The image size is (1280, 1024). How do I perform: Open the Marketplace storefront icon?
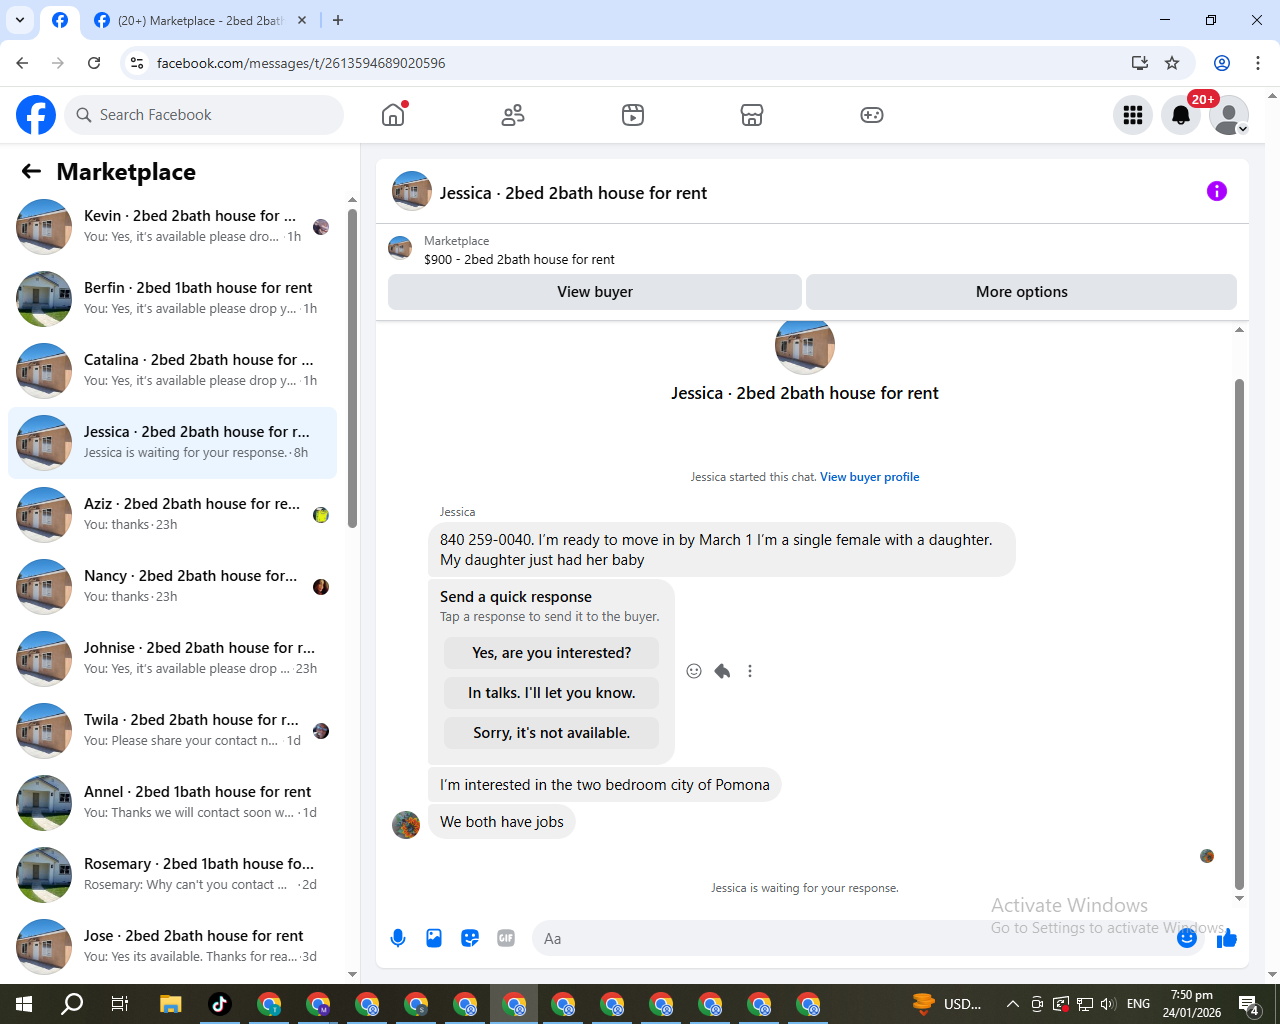[x=752, y=115]
